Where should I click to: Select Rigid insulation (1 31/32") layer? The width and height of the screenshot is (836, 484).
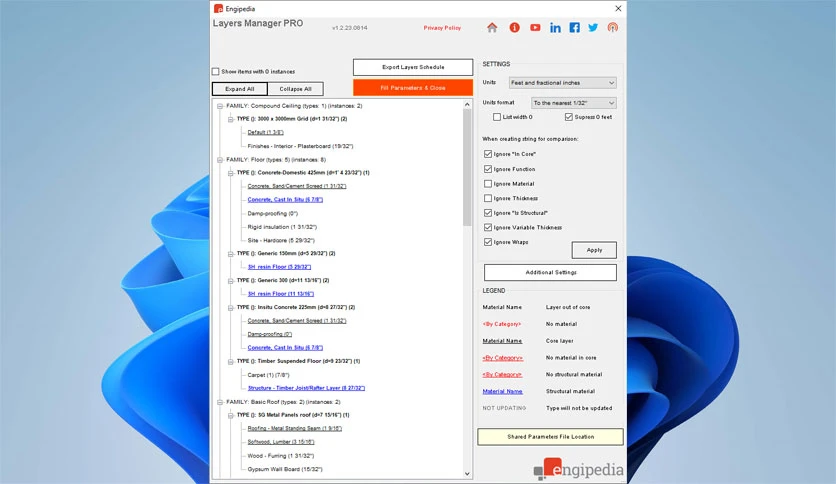[282, 227]
